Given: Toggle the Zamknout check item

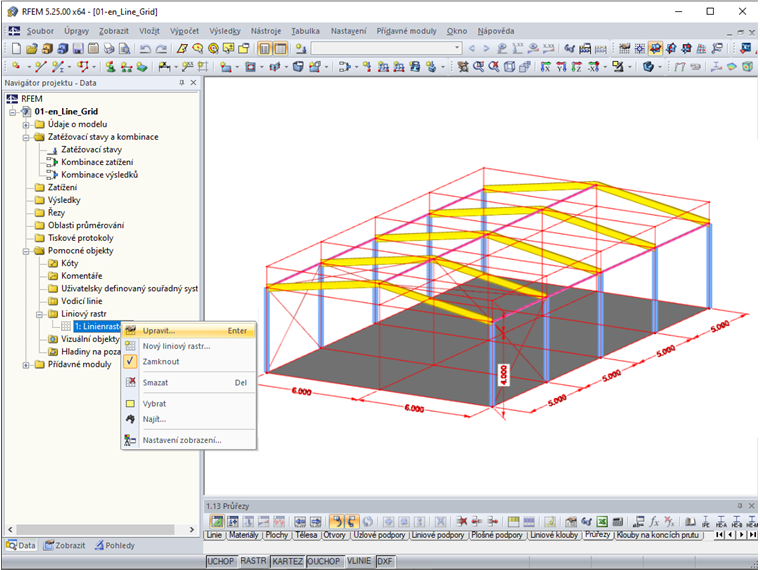Looking at the screenshot, I should tap(189, 362).
